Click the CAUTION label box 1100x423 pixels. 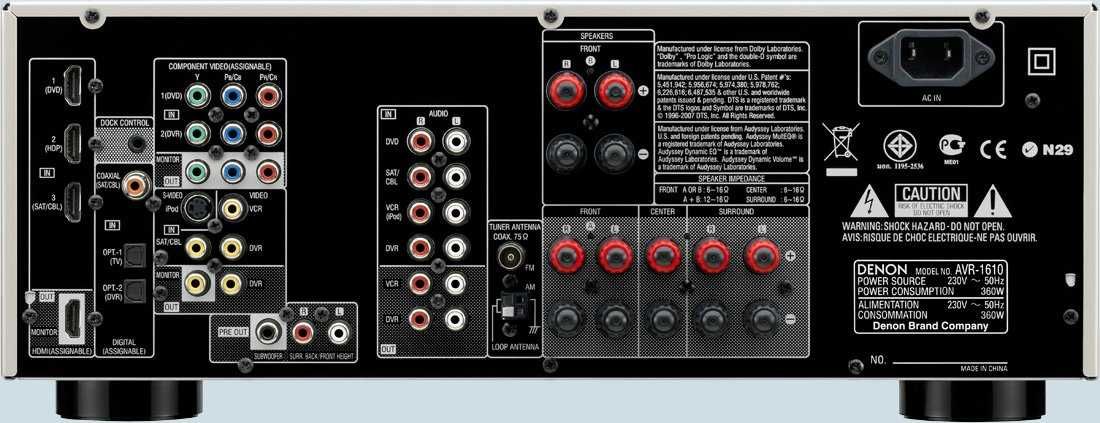(931, 200)
